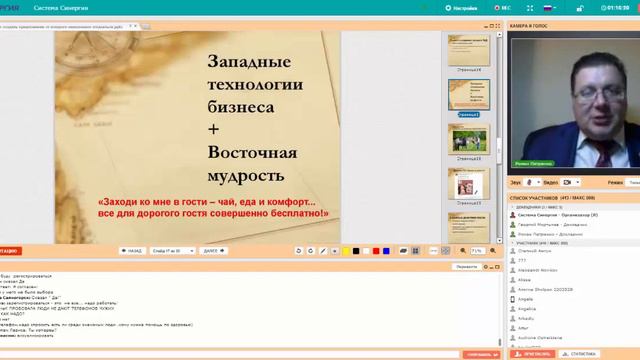
Task: Choose the blue drawing color
Action: point(386,251)
